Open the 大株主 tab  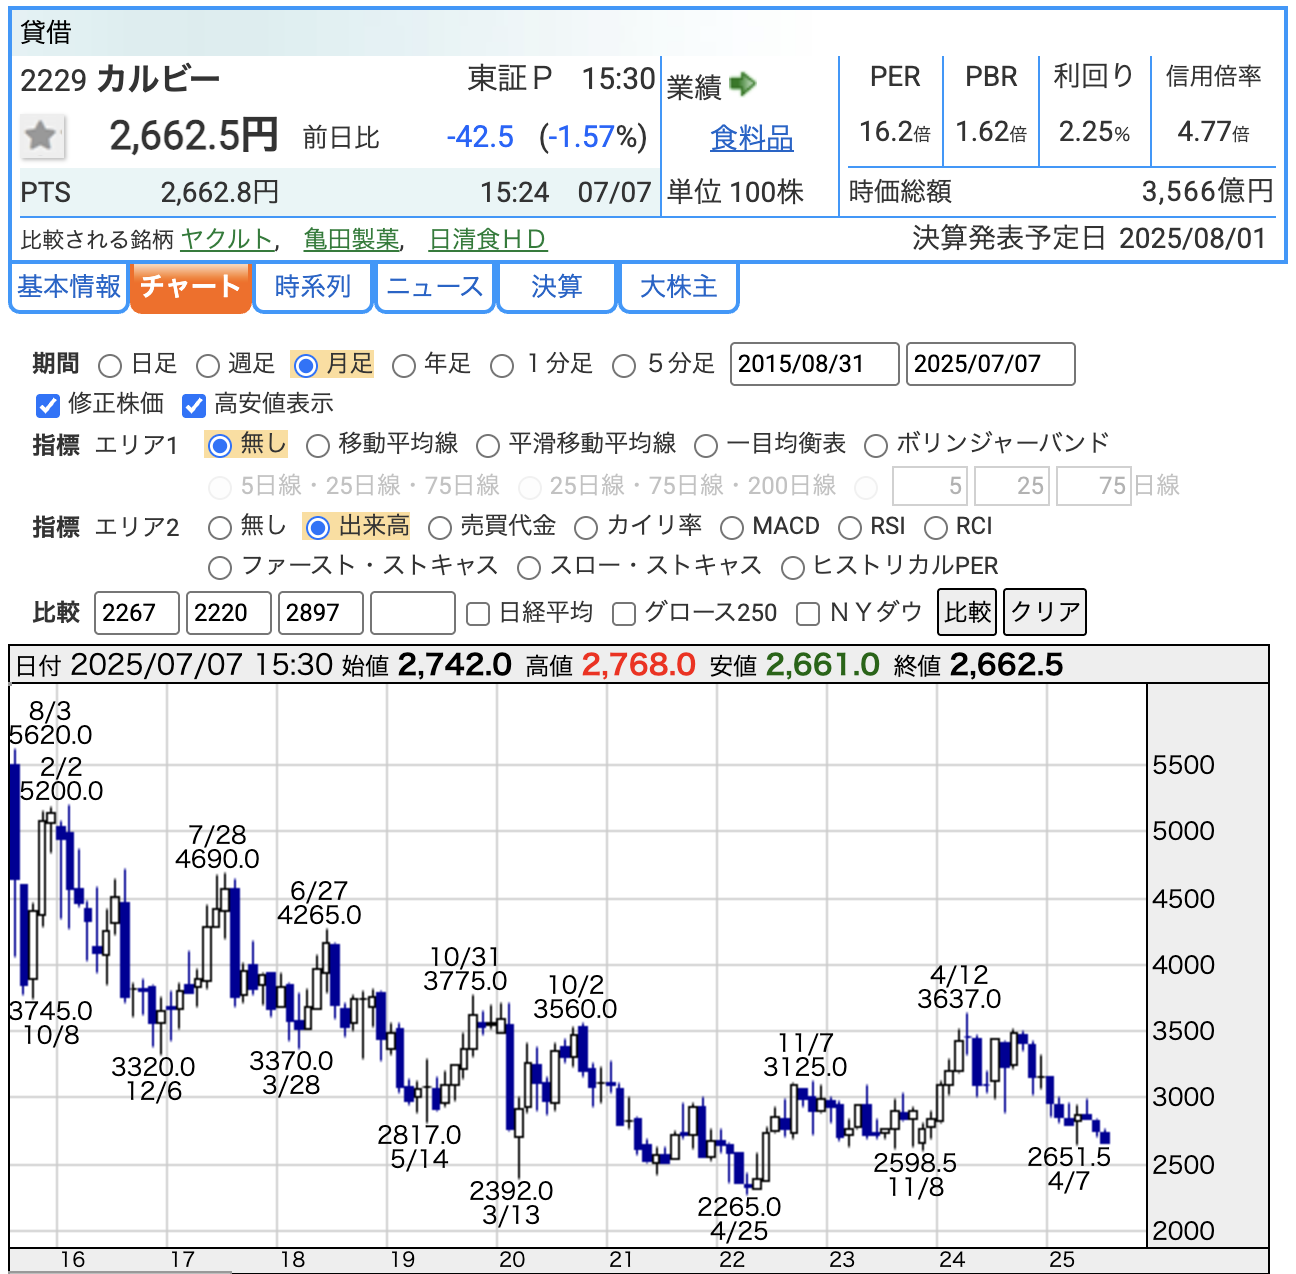(678, 287)
